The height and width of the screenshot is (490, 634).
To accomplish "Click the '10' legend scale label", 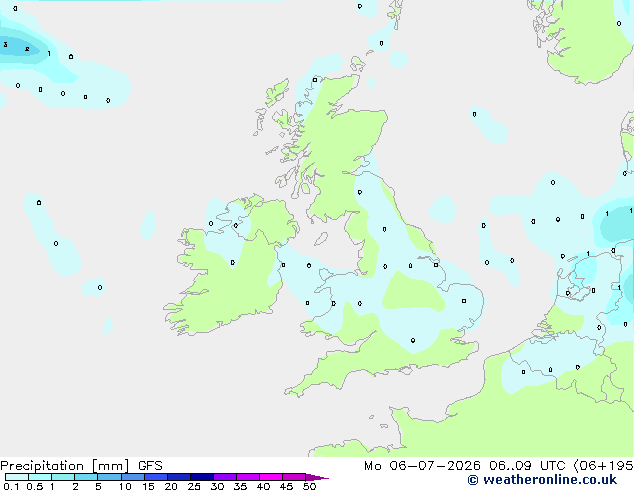I will click(125, 486).
